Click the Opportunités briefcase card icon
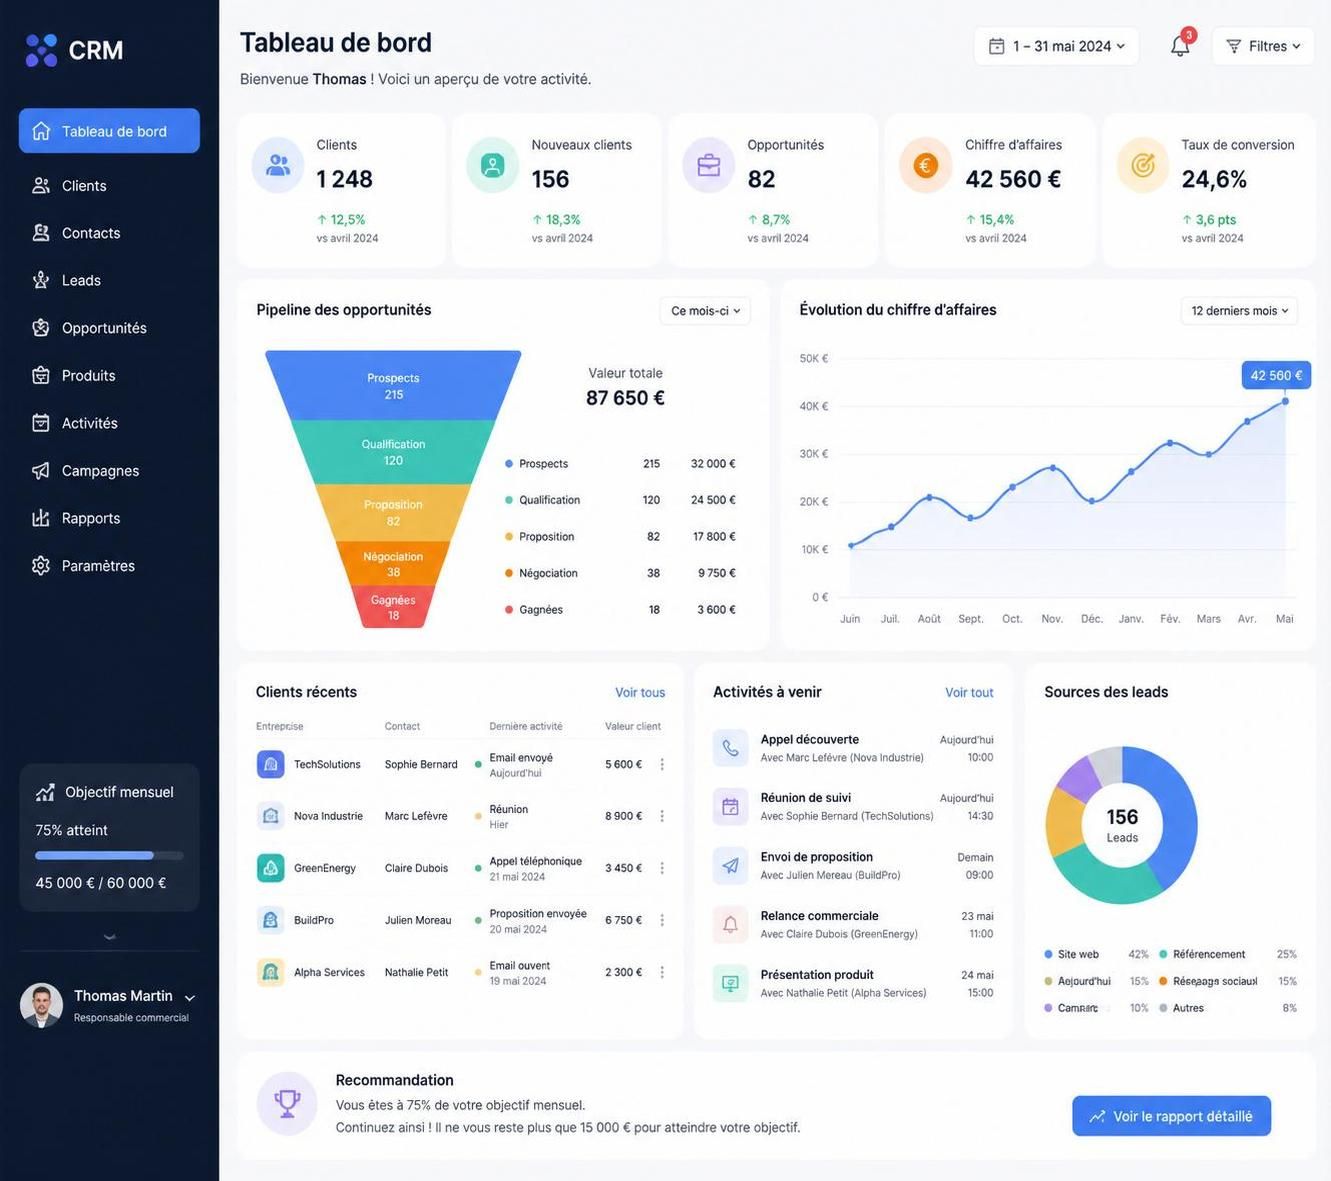 [709, 165]
